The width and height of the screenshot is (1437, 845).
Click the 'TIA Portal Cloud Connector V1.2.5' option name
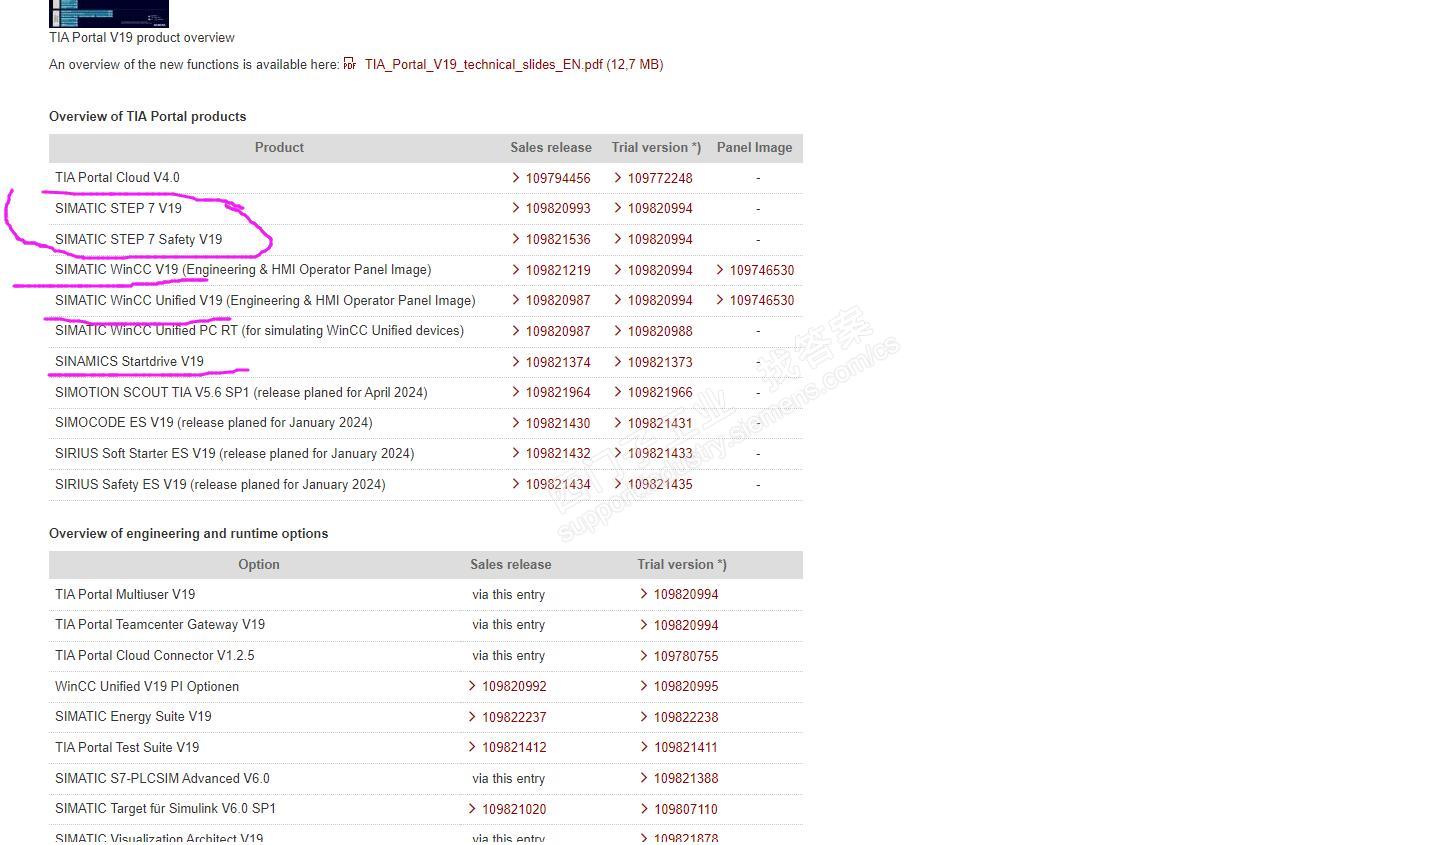coord(155,655)
